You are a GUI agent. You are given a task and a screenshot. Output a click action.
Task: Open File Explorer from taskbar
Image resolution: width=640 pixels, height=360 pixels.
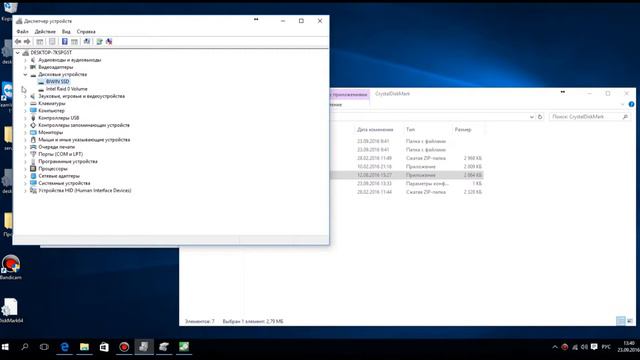[84, 347]
